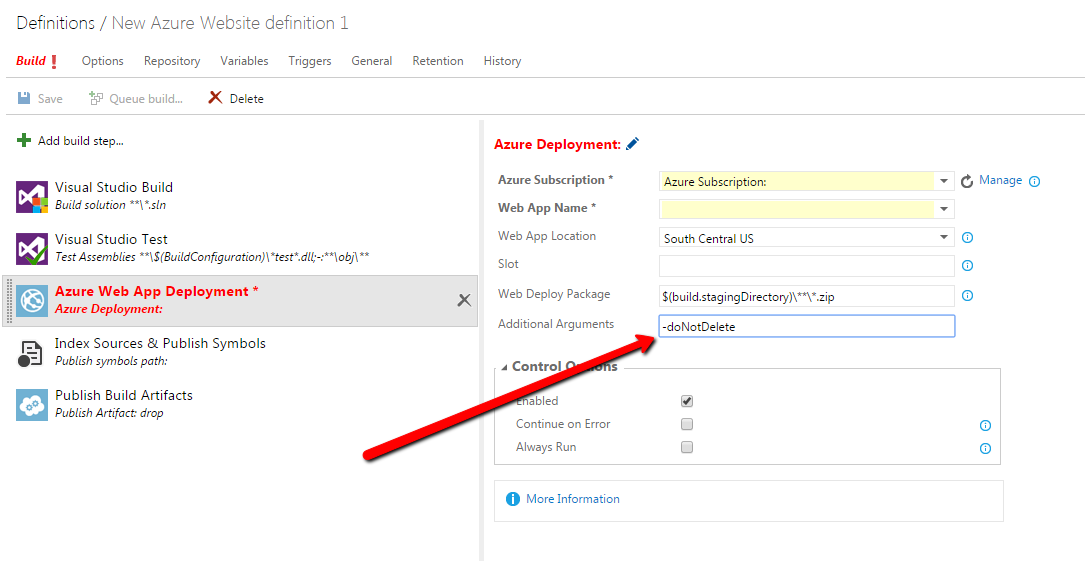Image resolution: width=1085 pixels, height=561 pixels.
Task: Open the Web App Location dropdown
Action: coord(944,237)
